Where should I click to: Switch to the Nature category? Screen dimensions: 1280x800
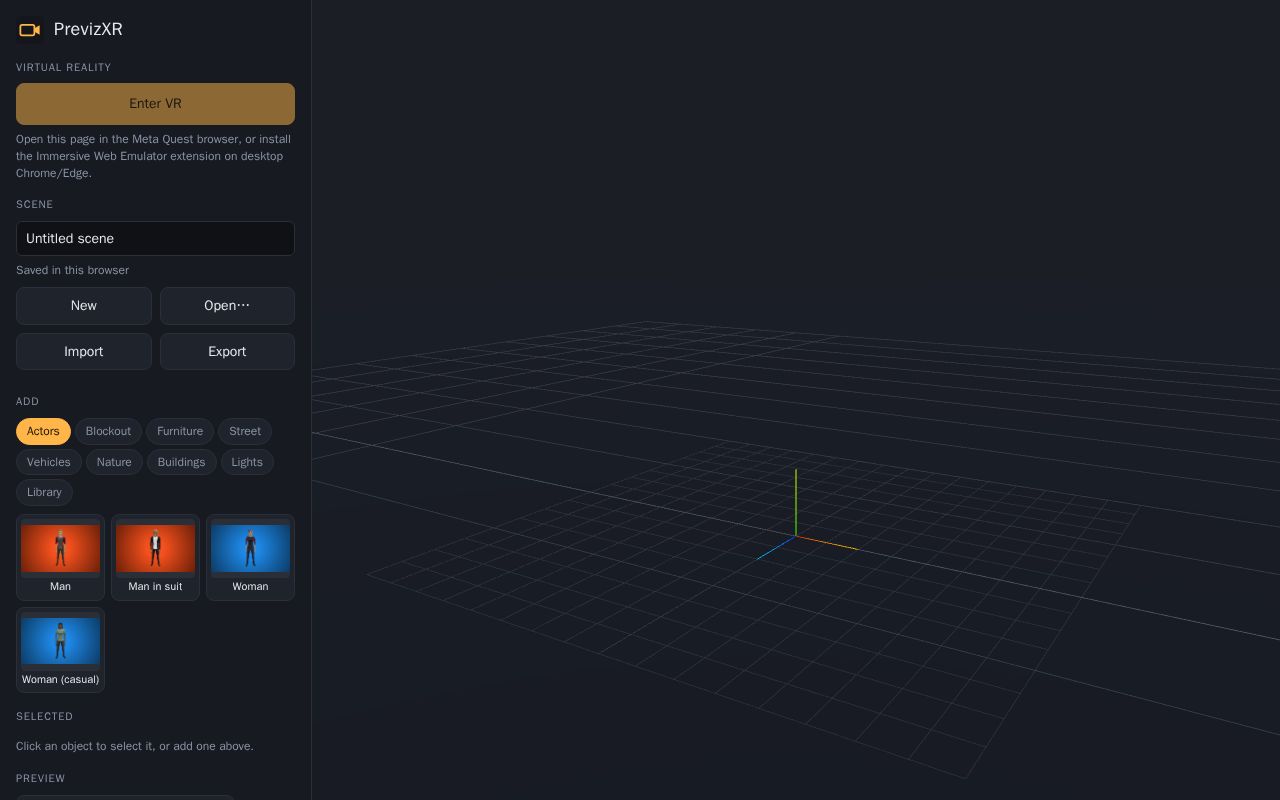coord(114,462)
